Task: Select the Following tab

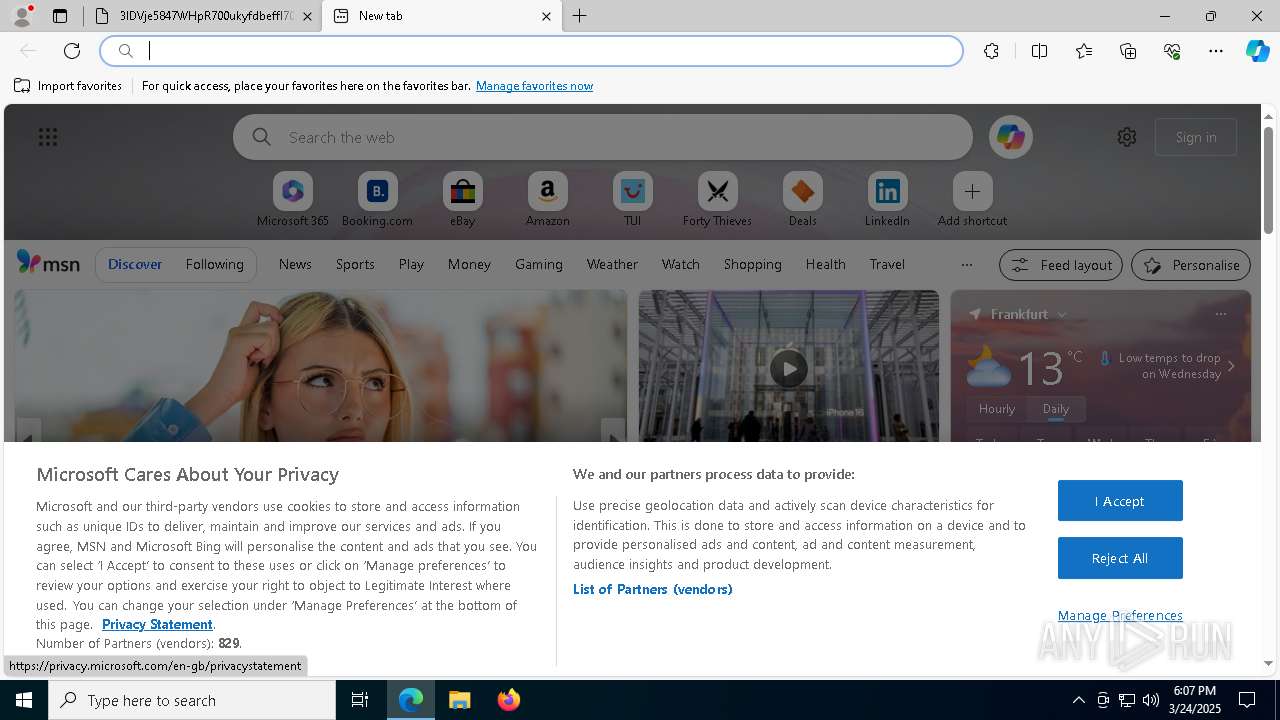Action: pos(214,264)
